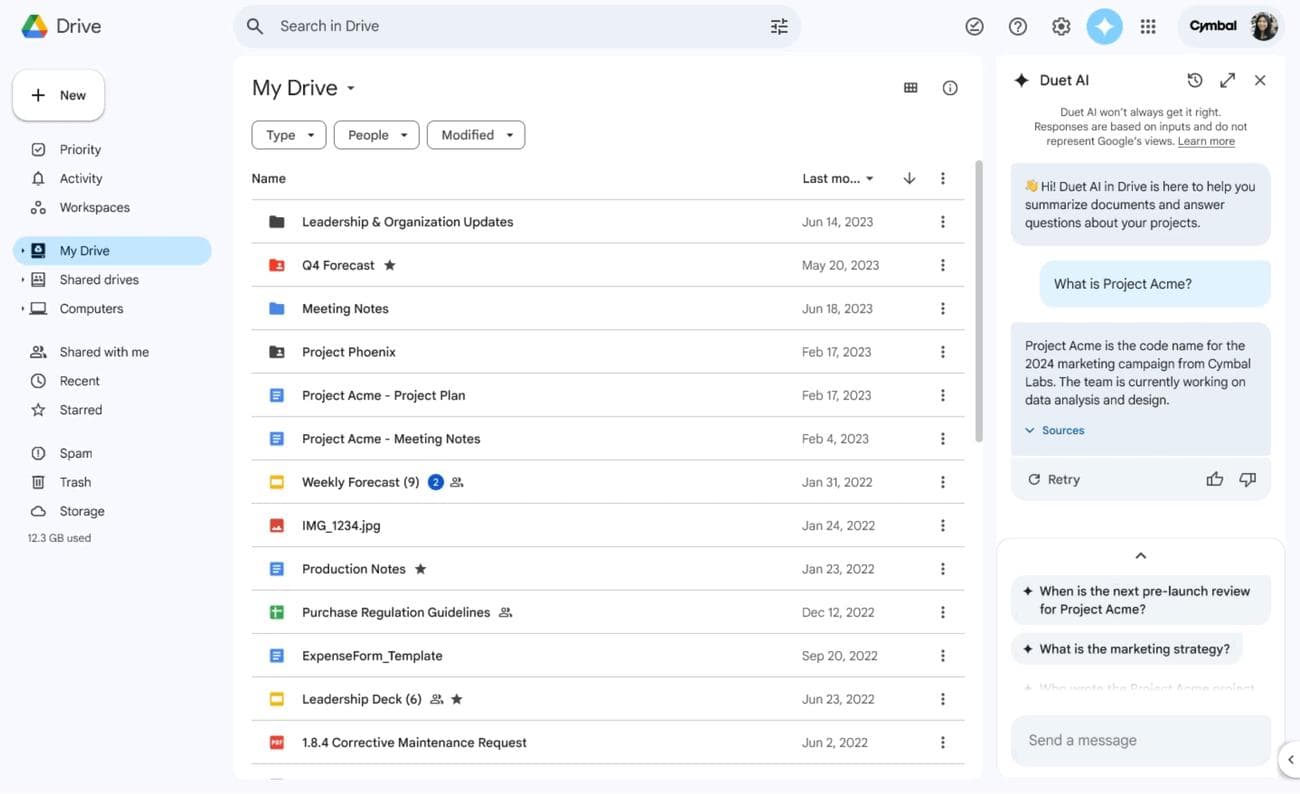Click the New button
Screen dimensions: 1300x794
tap(58, 94)
